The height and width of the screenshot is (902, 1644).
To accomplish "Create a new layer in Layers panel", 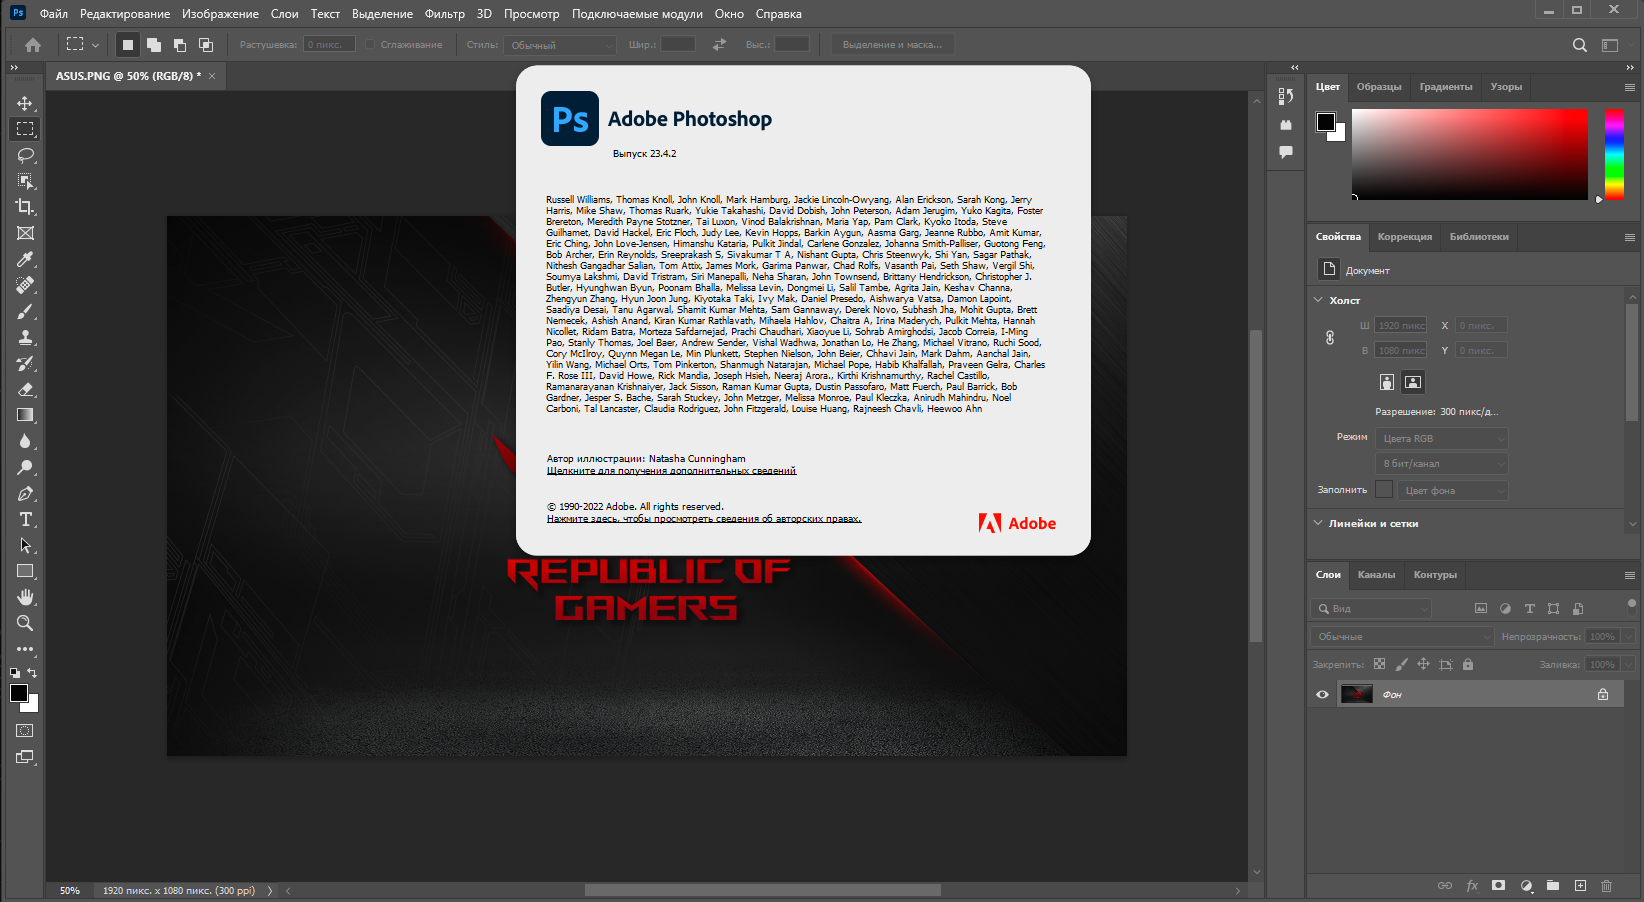I will 1580,886.
